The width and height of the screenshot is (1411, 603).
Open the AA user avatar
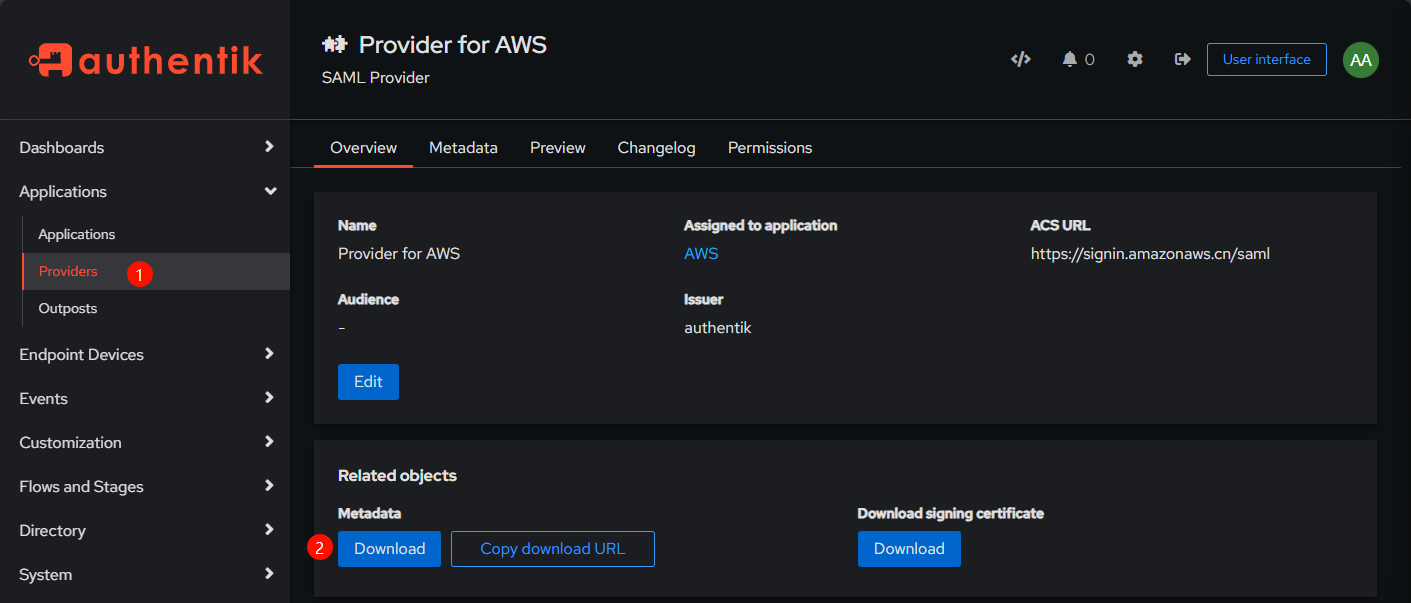coord(1360,59)
